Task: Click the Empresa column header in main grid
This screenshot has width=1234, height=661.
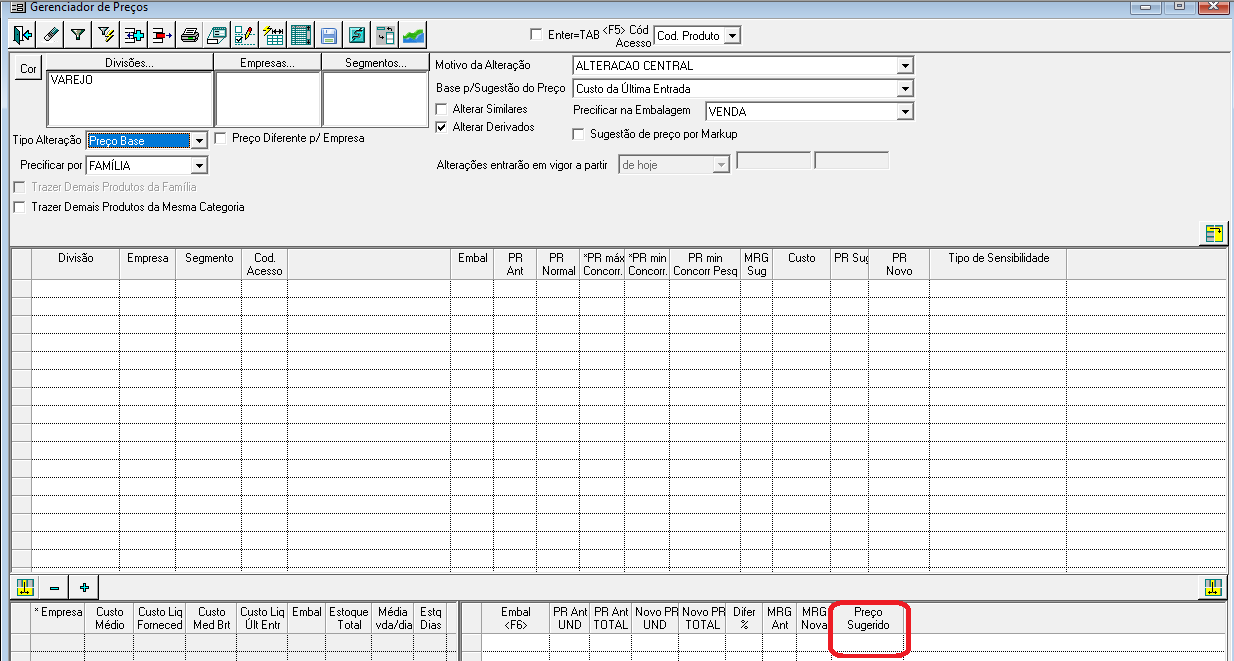Action: 148,264
